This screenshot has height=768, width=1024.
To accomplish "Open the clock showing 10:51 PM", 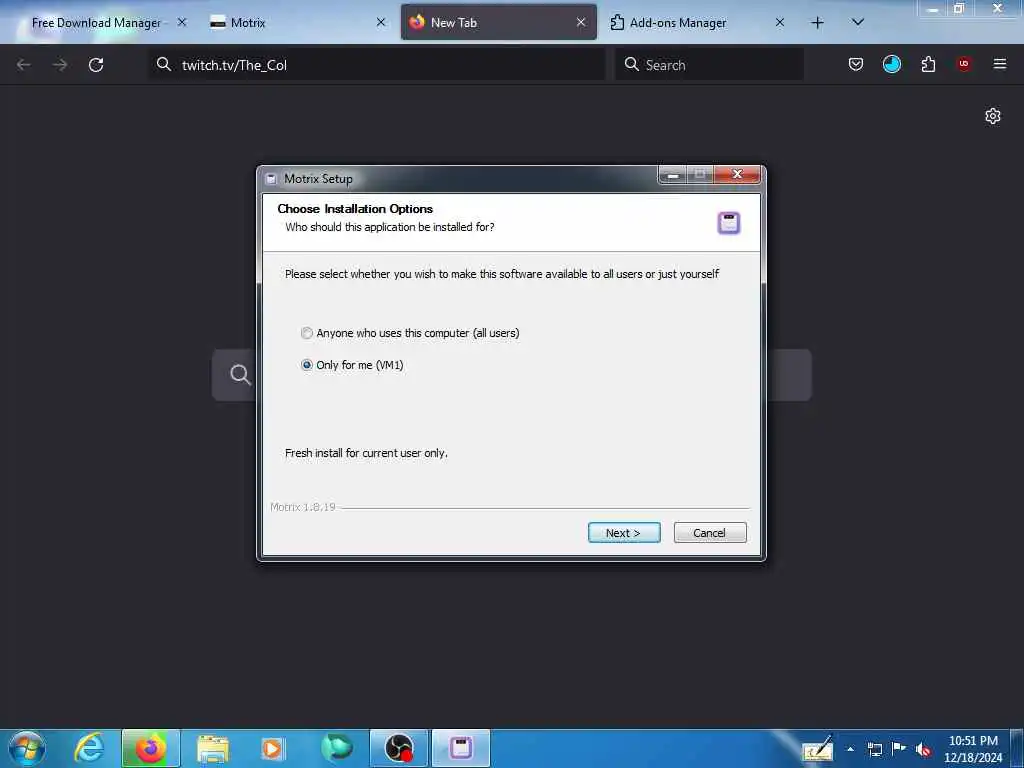I will pos(973,749).
